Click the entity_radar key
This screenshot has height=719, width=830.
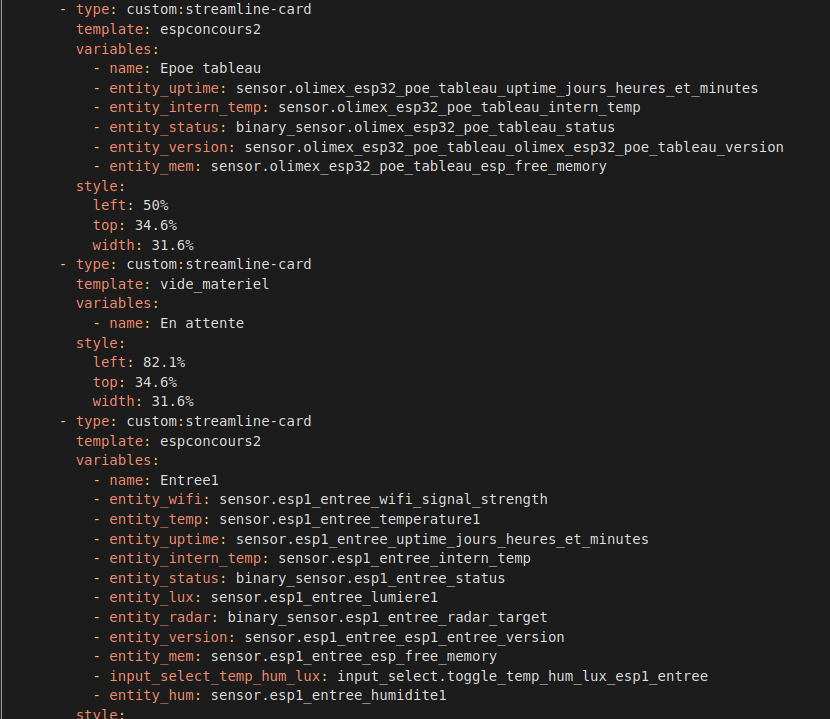point(163,617)
